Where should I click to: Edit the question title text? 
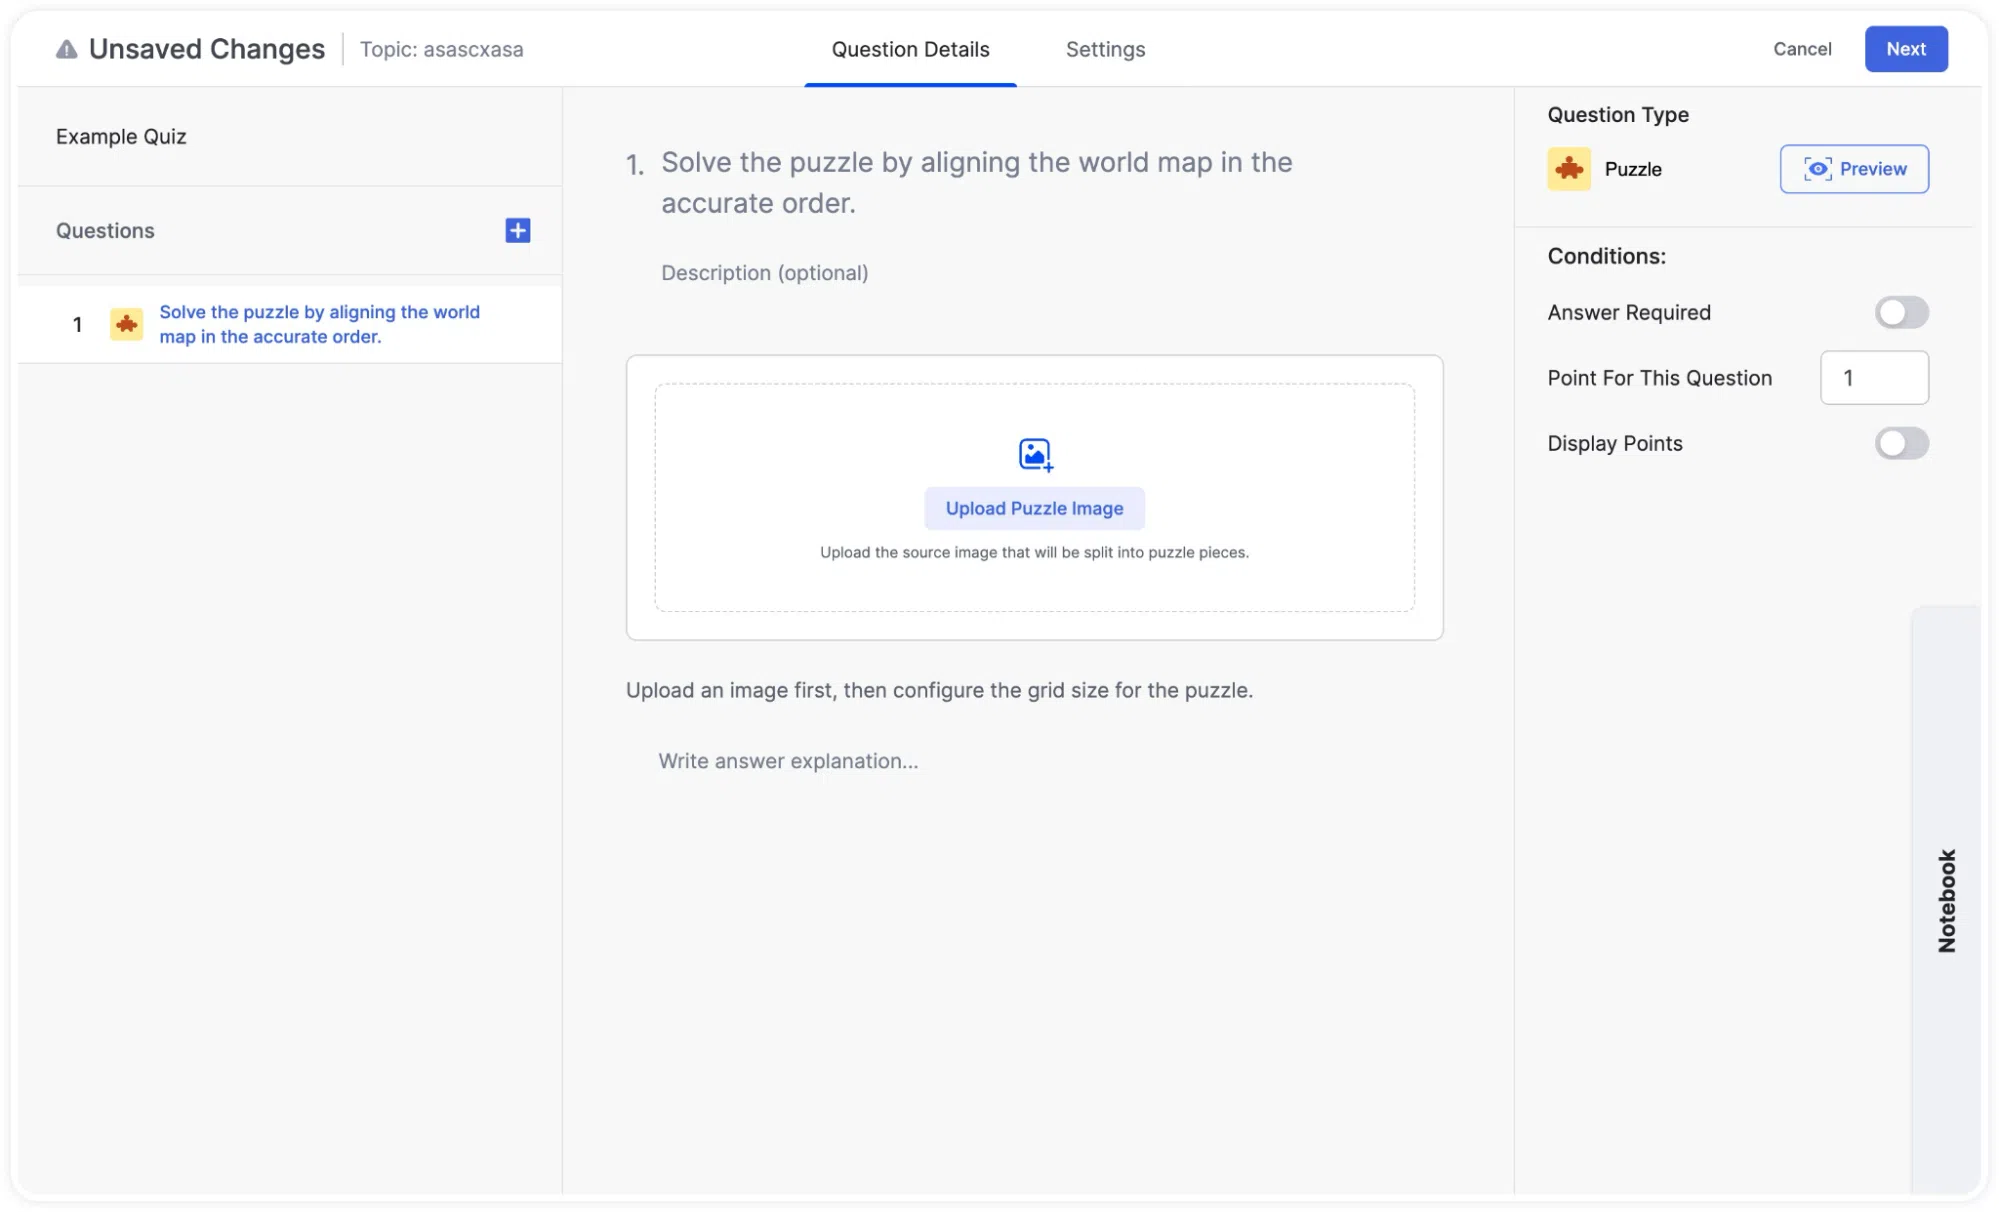(x=977, y=183)
